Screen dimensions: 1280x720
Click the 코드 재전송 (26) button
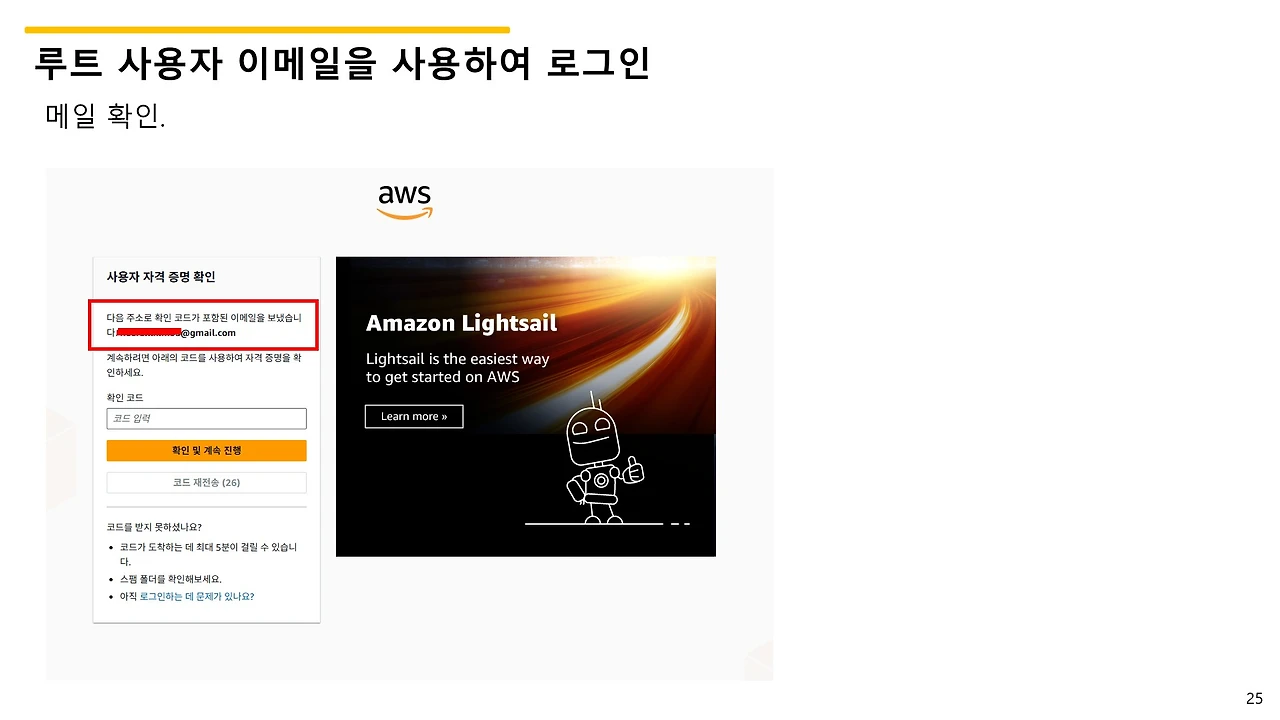pos(206,483)
